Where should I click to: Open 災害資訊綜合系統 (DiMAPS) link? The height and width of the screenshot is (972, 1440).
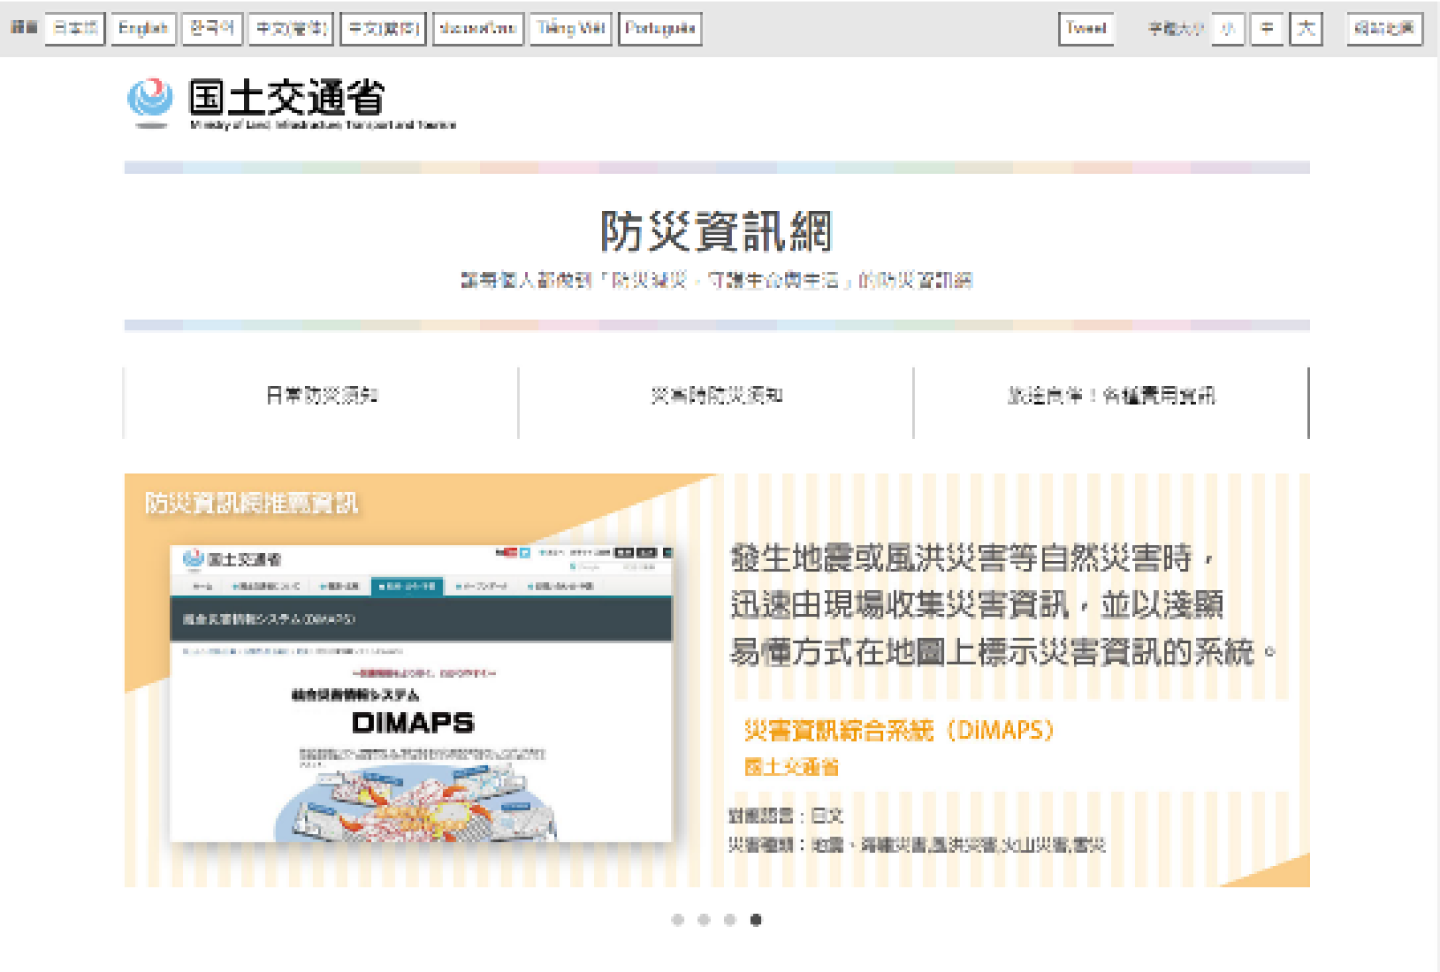click(898, 731)
